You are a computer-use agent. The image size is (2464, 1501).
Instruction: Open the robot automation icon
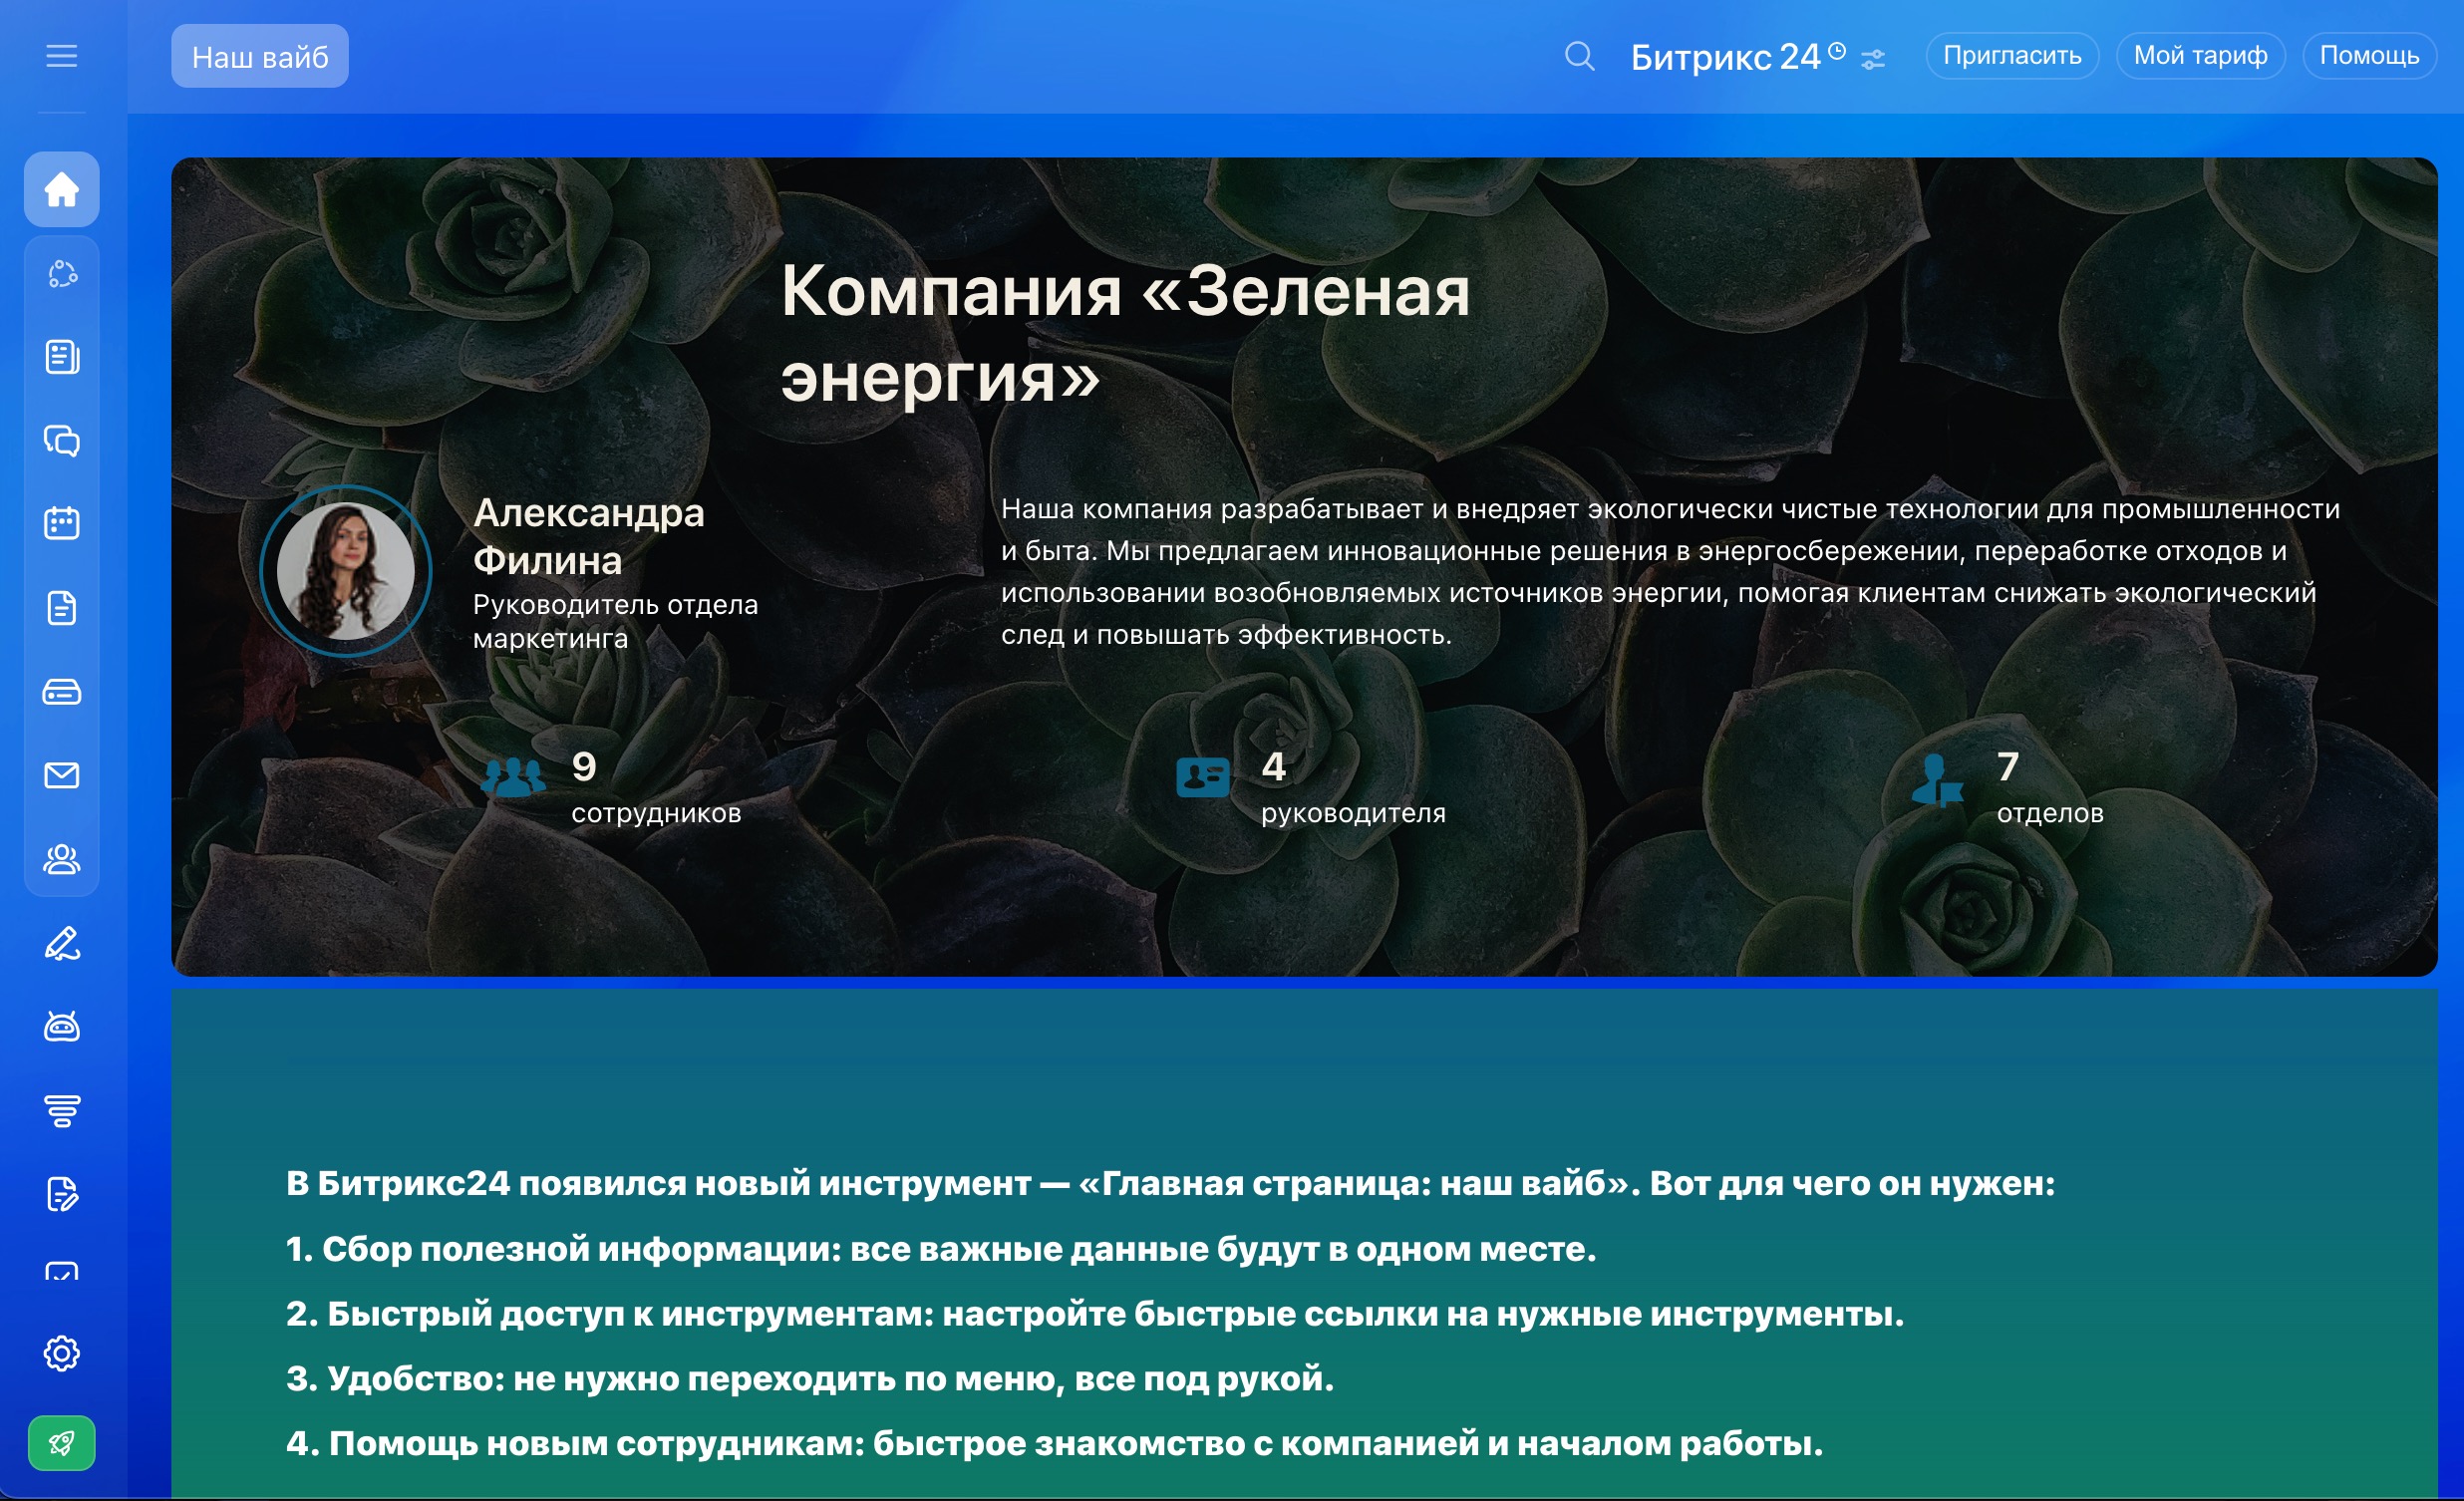click(x=62, y=1027)
